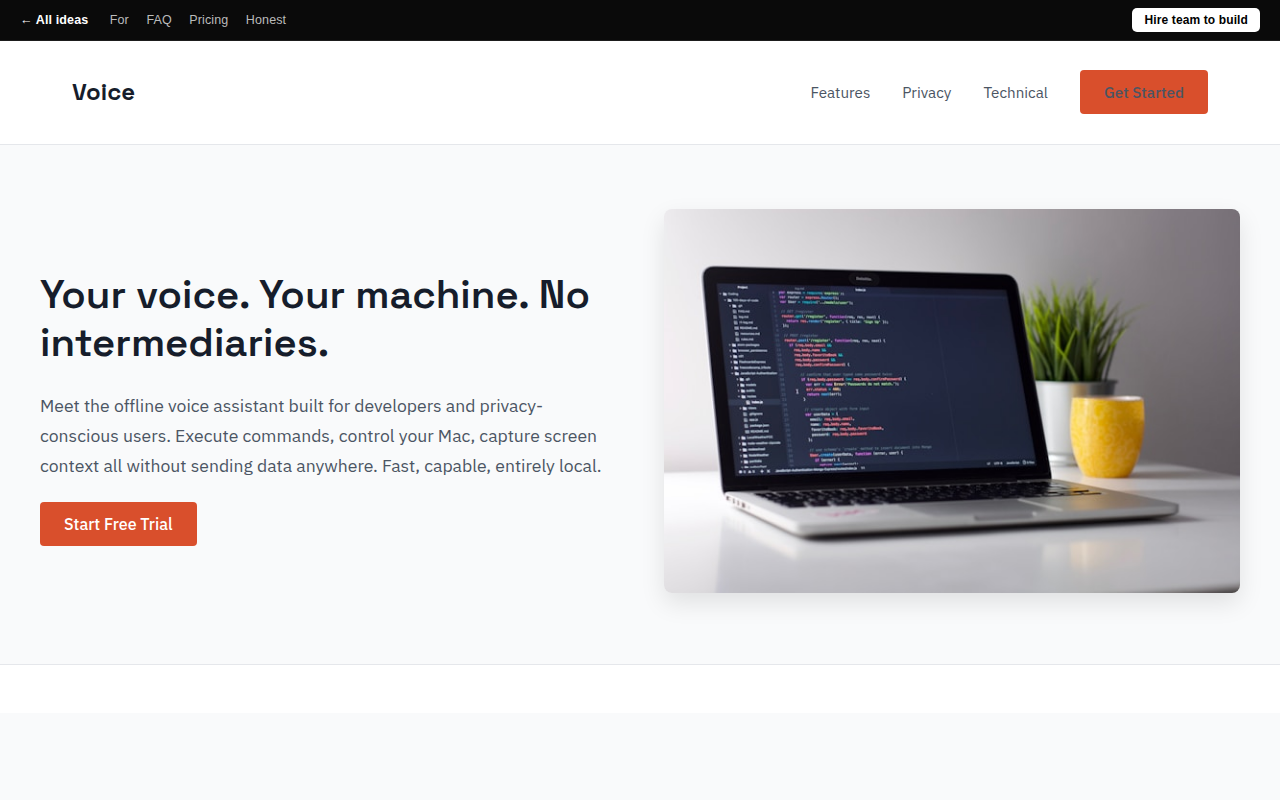Click the laptop hero image
This screenshot has height=800, width=1280.
952,401
